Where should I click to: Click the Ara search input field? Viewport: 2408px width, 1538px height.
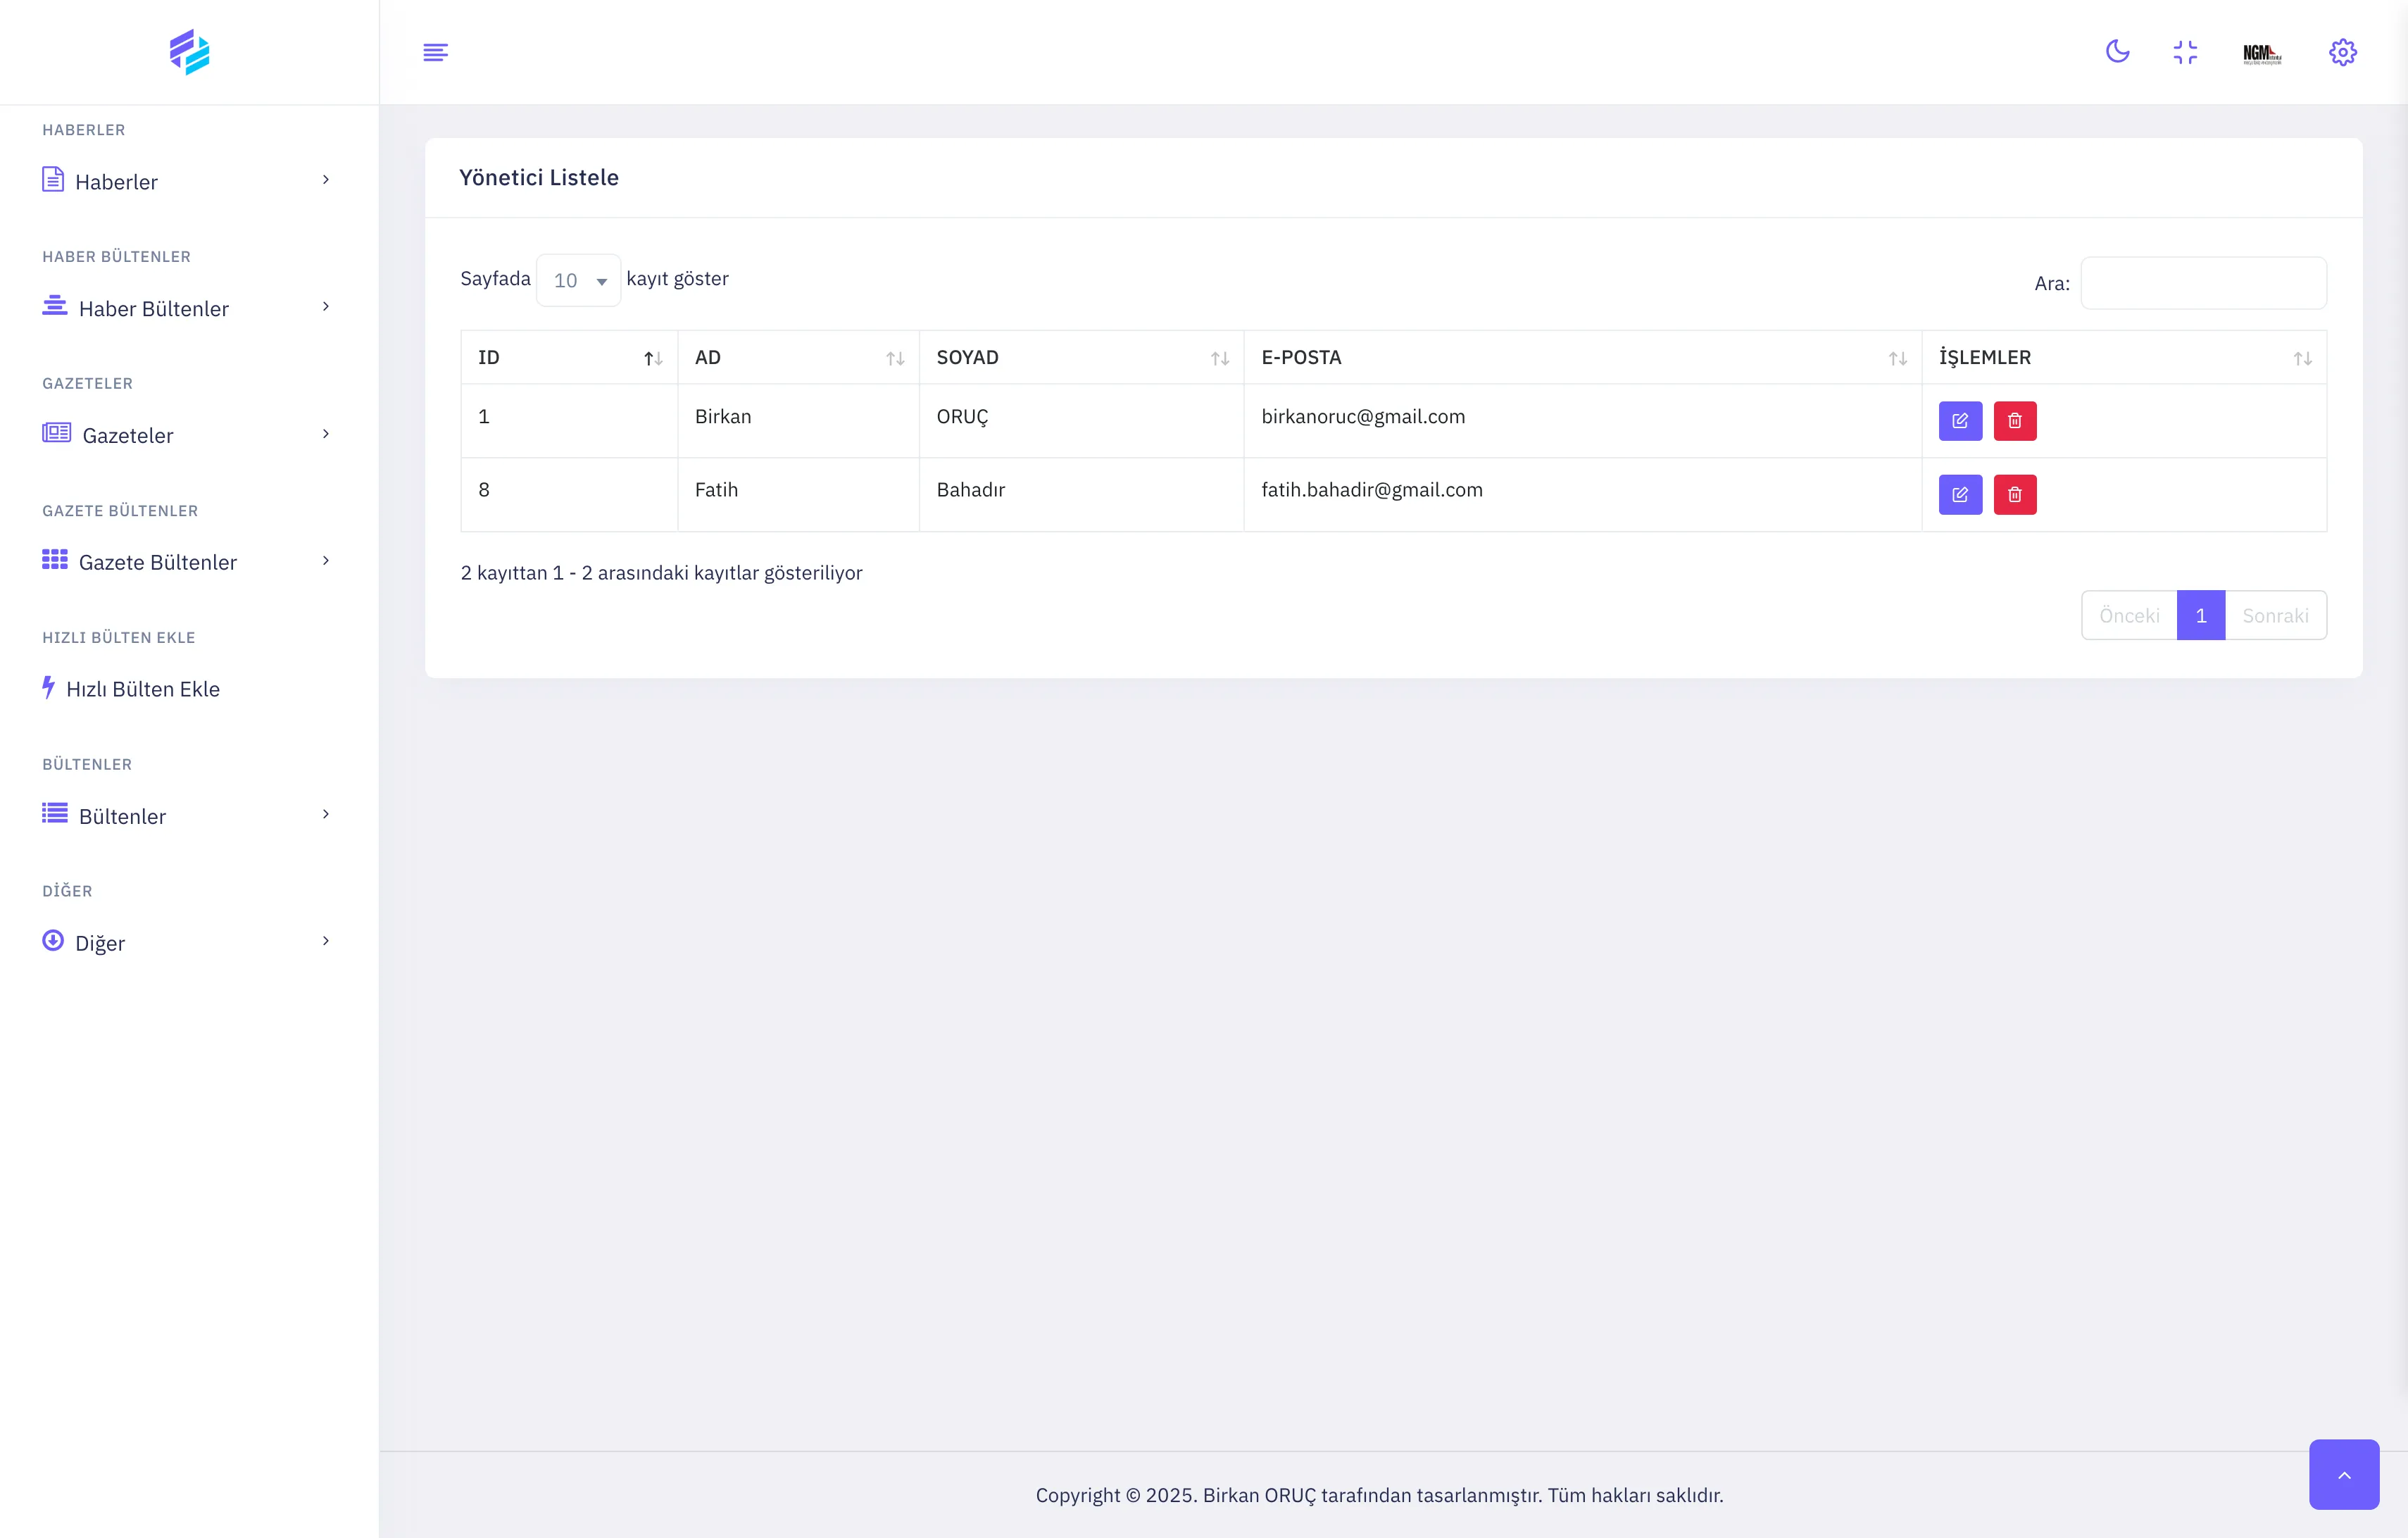[2203, 284]
